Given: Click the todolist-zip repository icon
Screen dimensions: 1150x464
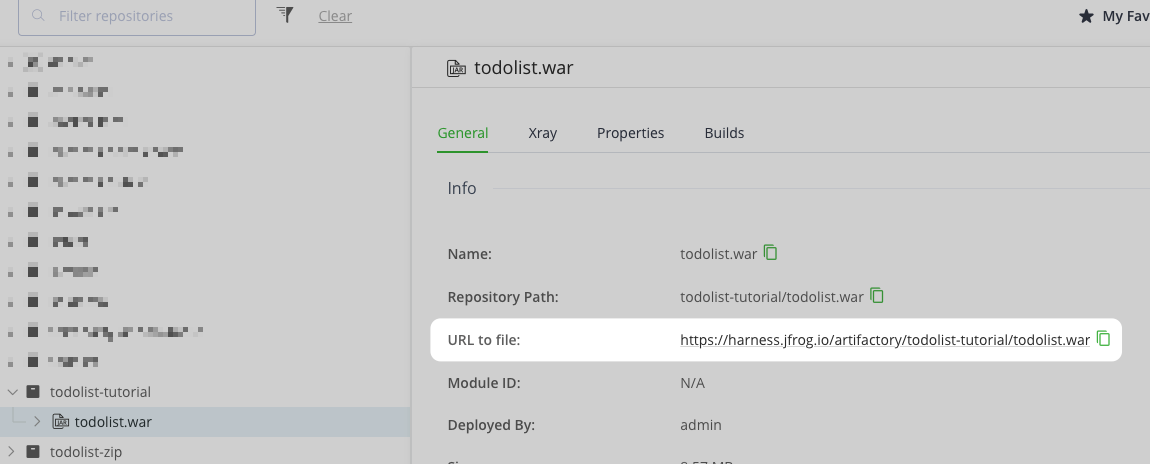Looking at the screenshot, I should coord(33,452).
